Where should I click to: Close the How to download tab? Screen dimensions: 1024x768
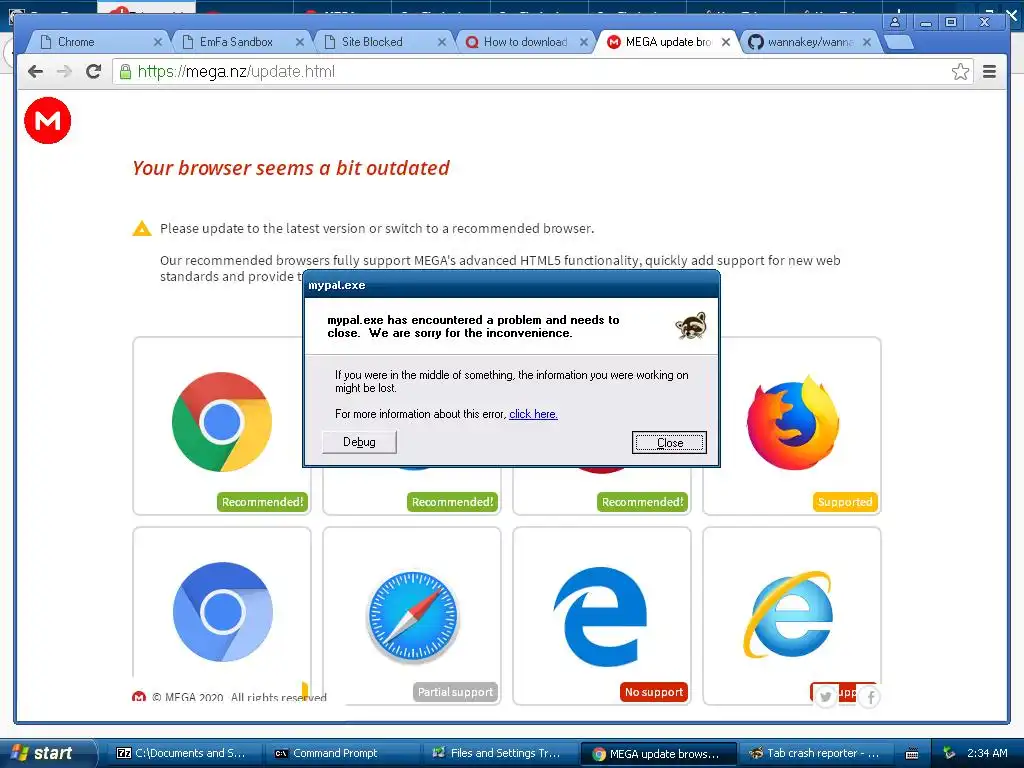(584, 42)
